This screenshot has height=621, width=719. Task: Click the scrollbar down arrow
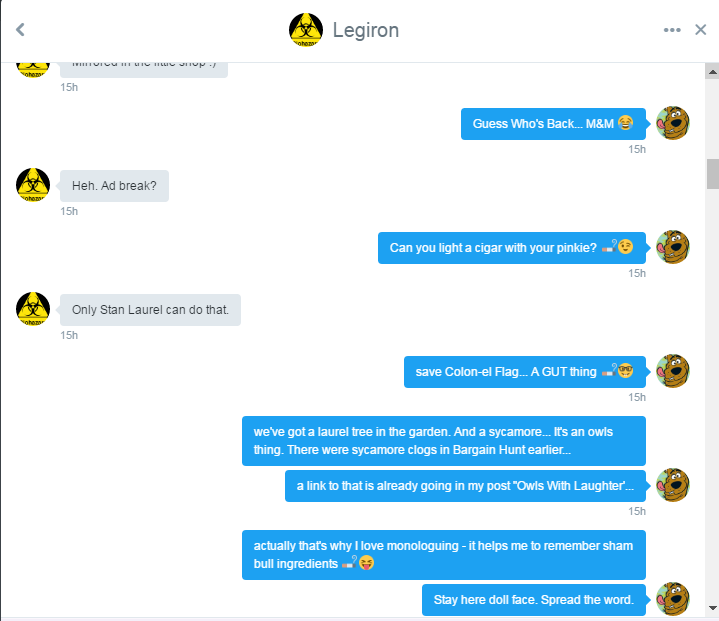(x=712, y=608)
